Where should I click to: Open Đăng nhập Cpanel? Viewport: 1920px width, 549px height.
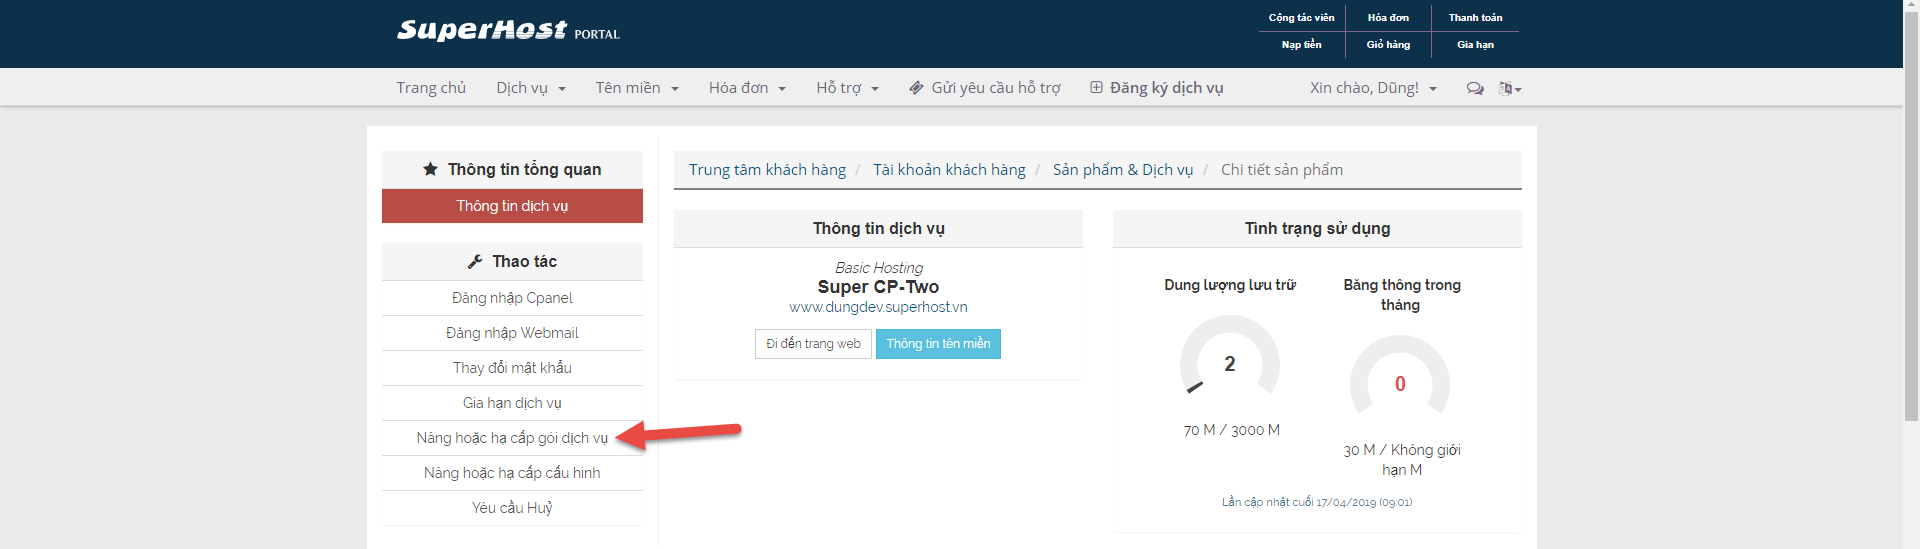tap(512, 298)
